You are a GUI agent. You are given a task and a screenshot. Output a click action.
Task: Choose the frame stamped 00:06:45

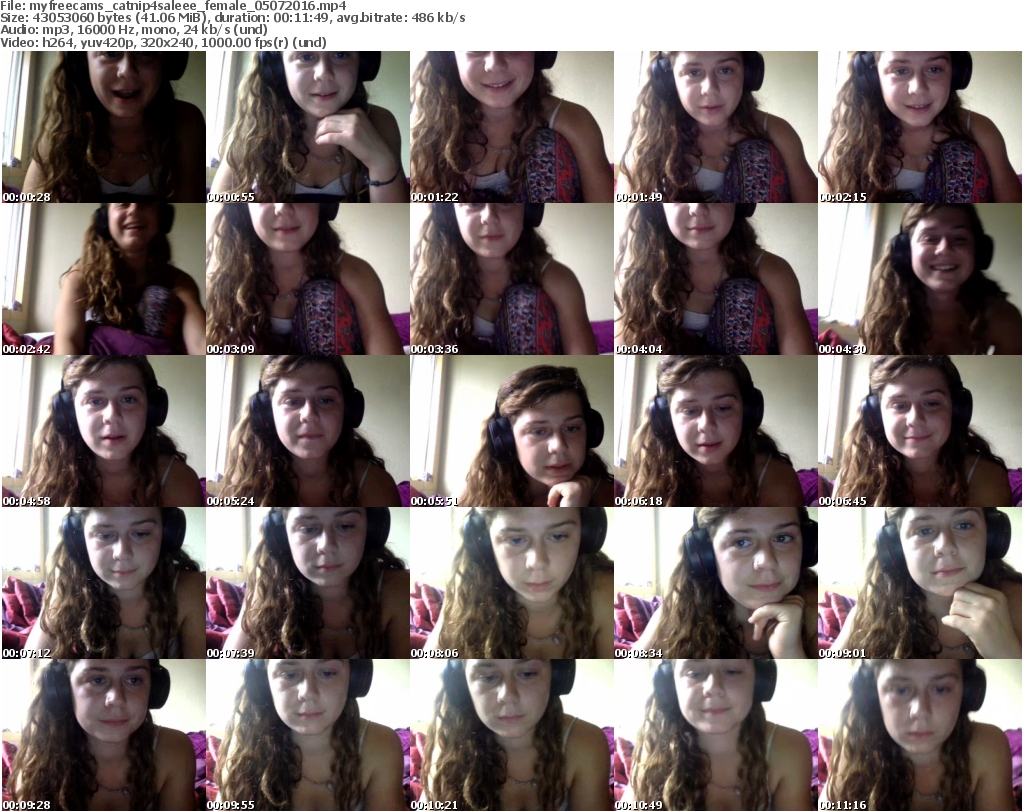tap(920, 431)
